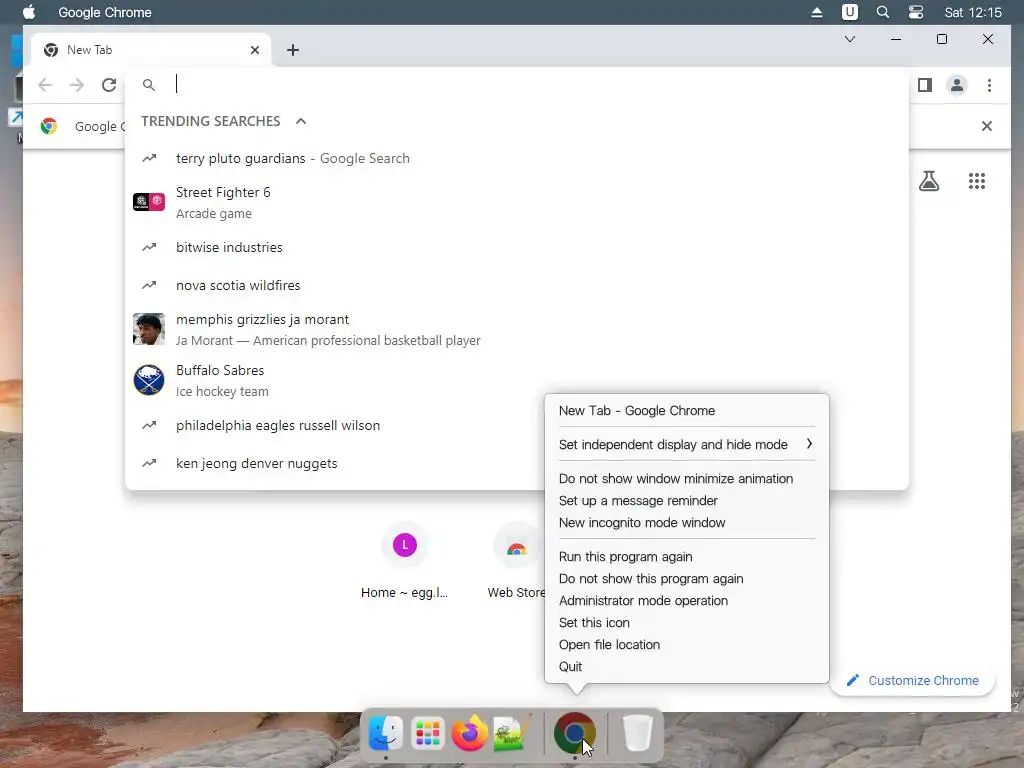The width and height of the screenshot is (1024, 768).
Task: Choose Quit in context menu
Action: pyautogui.click(x=686, y=667)
